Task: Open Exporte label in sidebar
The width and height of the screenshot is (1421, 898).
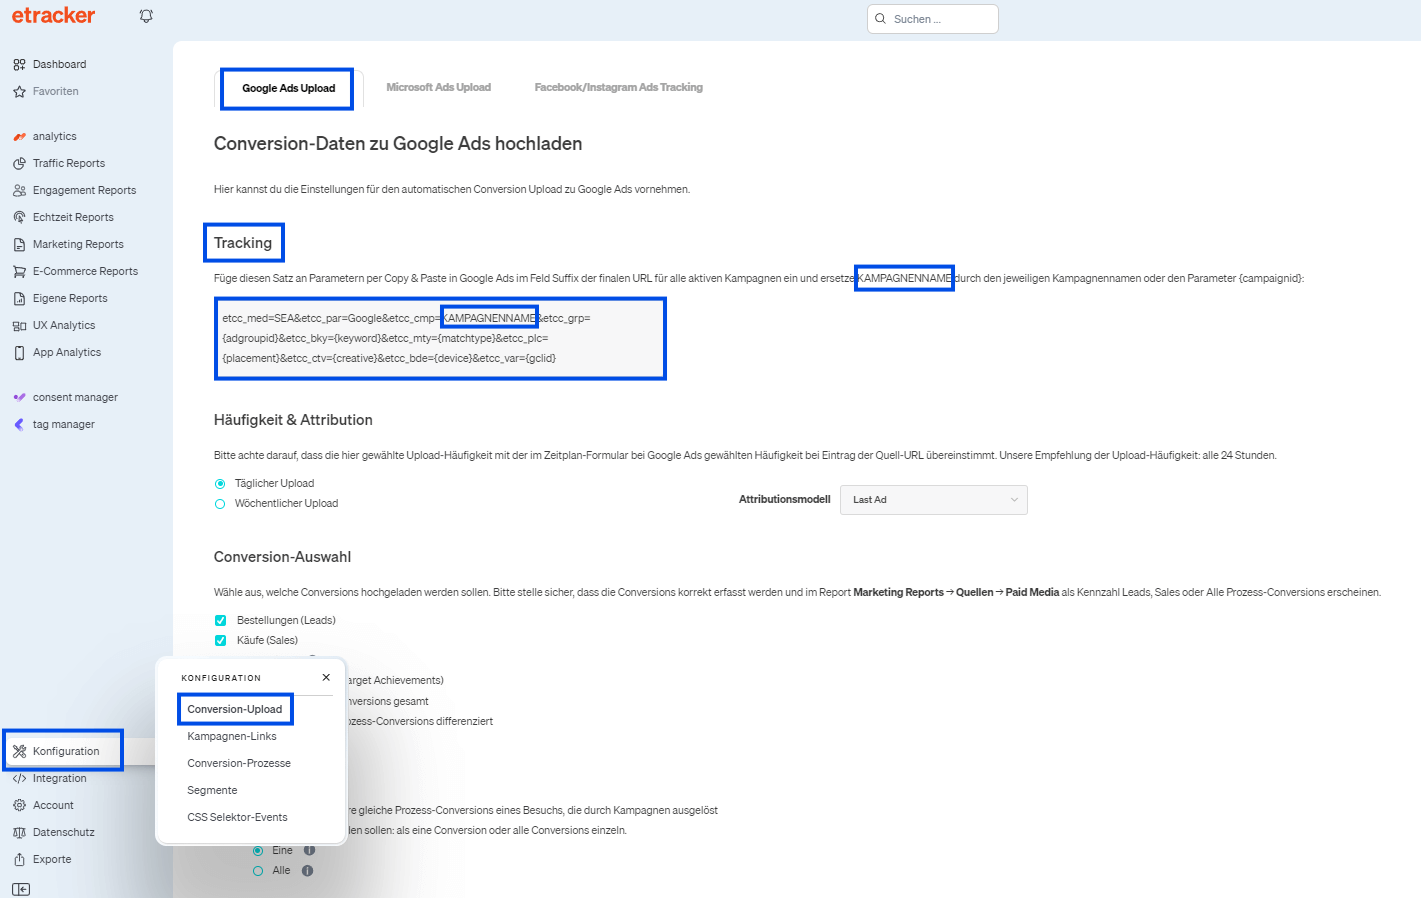Action: [52, 859]
